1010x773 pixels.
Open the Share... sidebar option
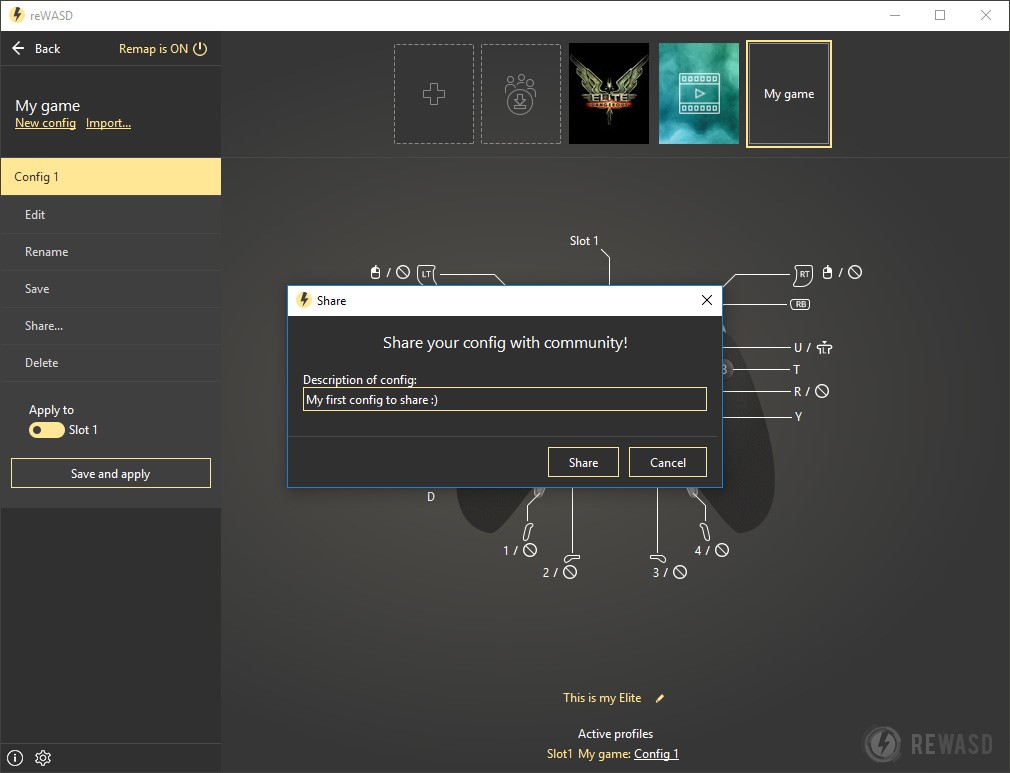(x=111, y=326)
